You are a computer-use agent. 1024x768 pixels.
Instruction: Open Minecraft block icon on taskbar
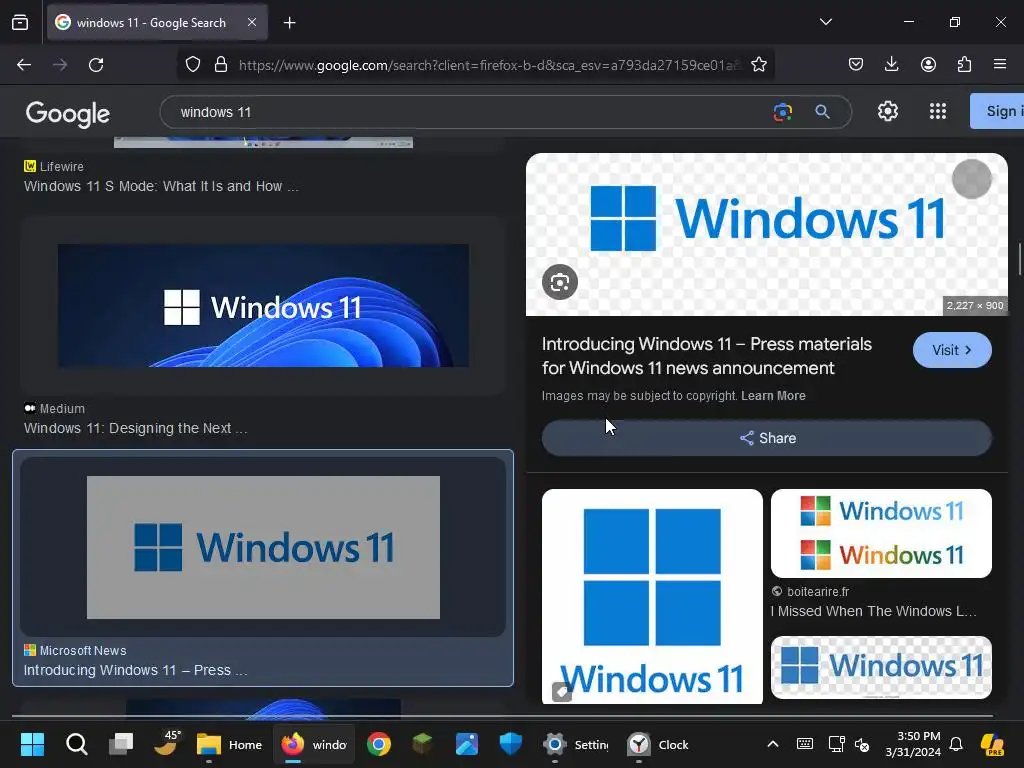[423, 744]
